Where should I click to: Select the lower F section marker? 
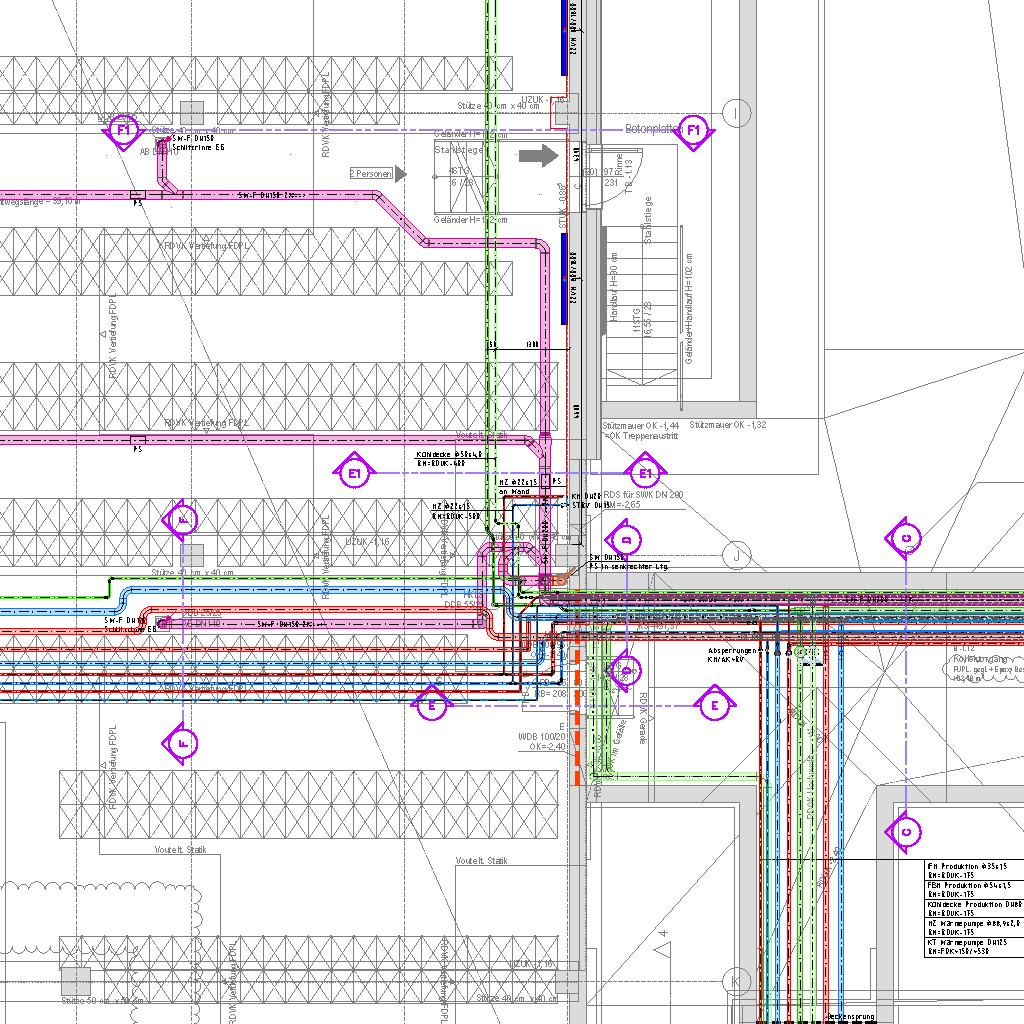pyautogui.click(x=181, y=743)
